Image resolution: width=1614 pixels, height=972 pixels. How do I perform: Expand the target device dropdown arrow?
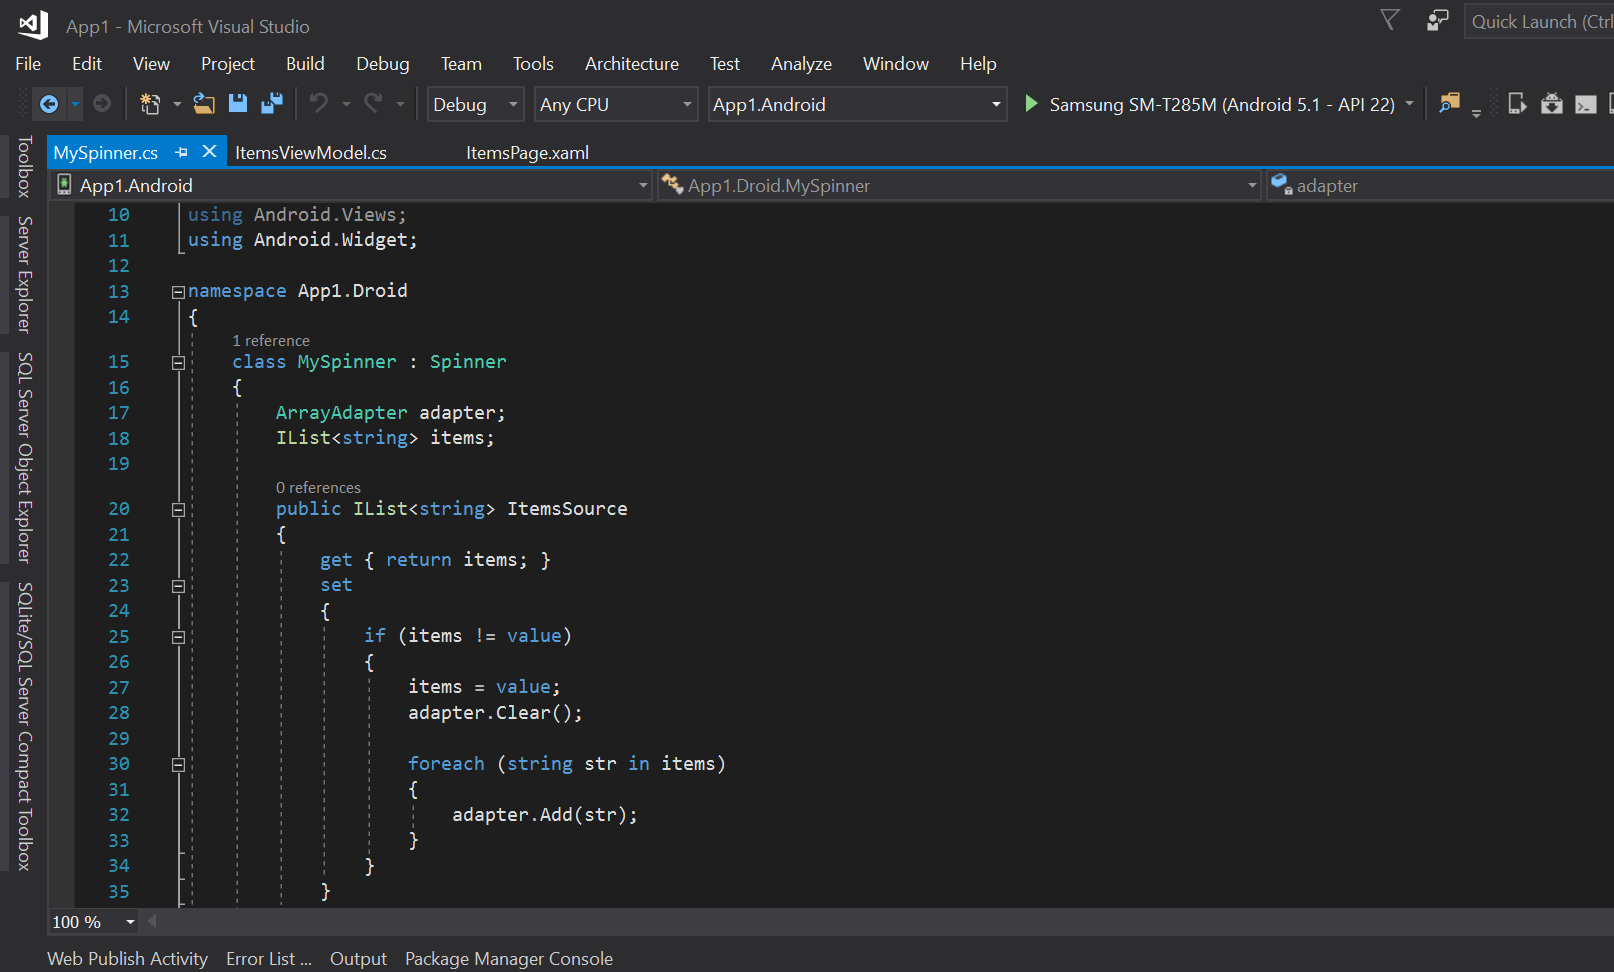coord(1410,103)
